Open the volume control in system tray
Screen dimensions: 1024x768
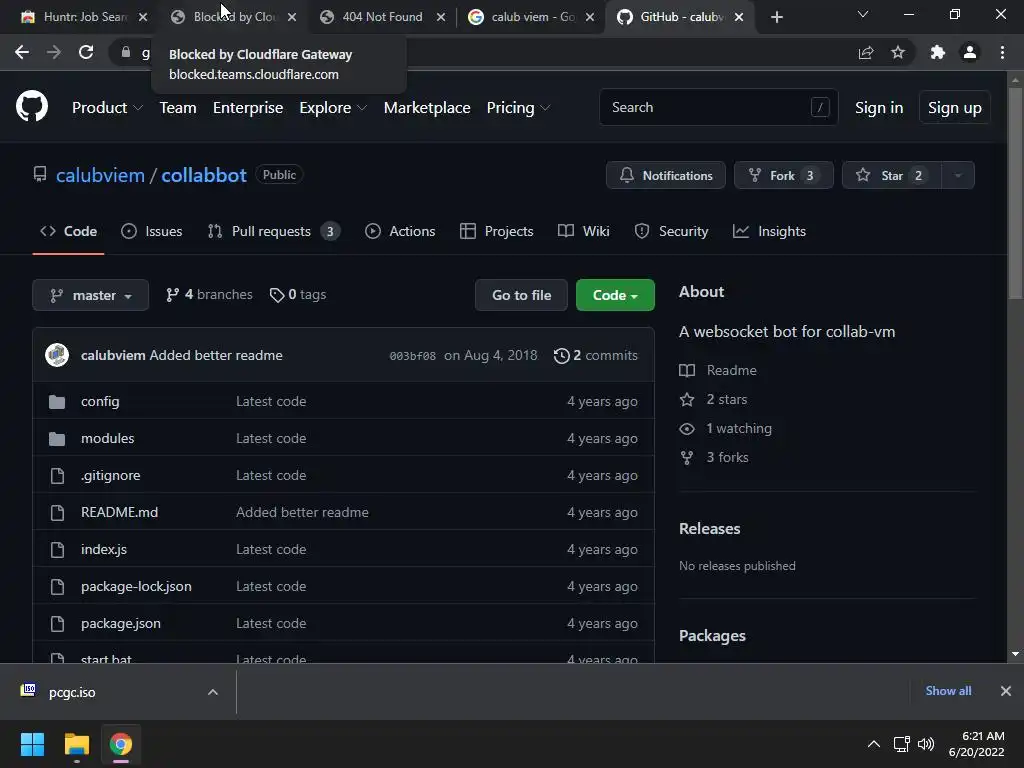point(926,744)
